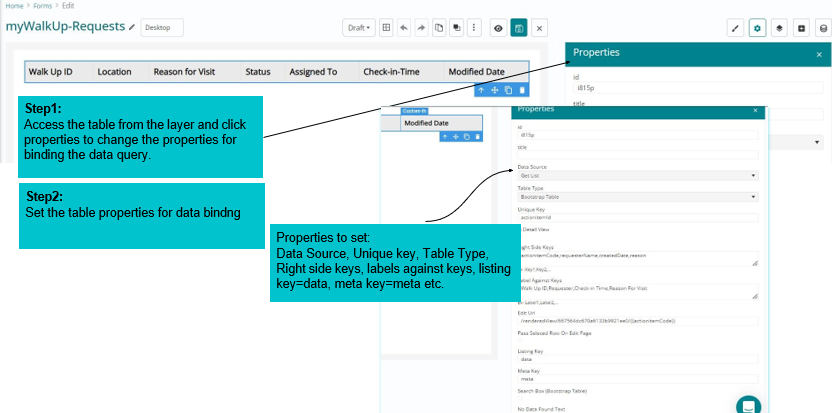This screenshot has height=413, width=832.
Task: Open the three-dot more options menu
Action: point(473,28)
